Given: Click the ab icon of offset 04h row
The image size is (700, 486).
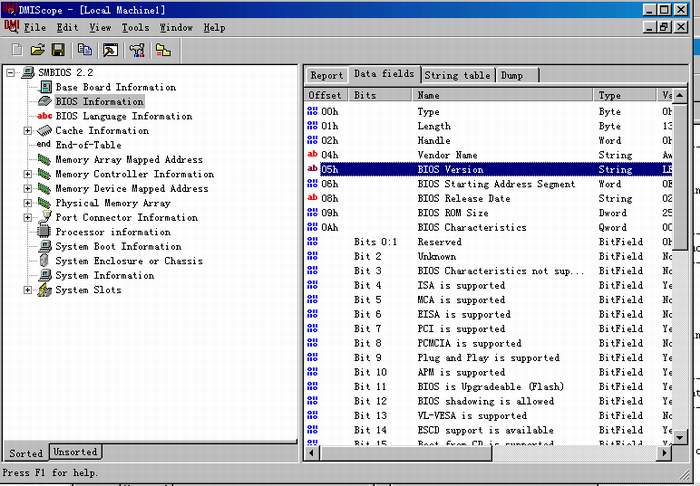Looking at the screenshot, I should [312, 154].
